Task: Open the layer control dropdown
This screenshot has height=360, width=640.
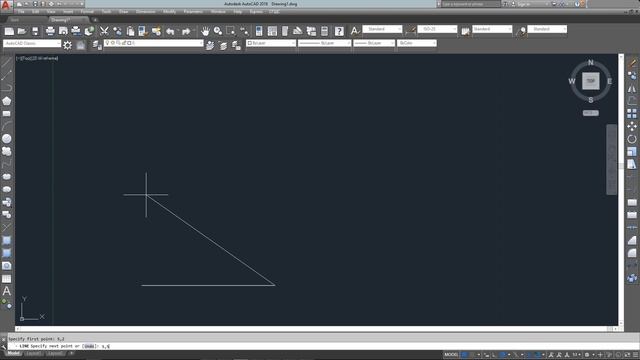Action: [x=153, y=43]
